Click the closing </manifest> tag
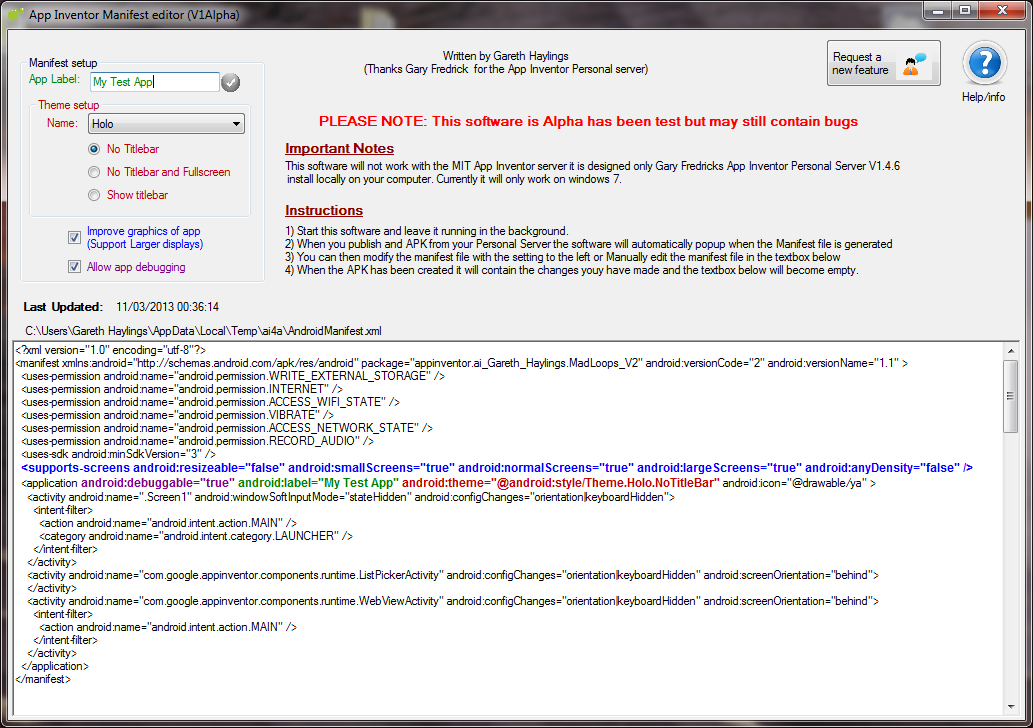 (x=43, y=679)
